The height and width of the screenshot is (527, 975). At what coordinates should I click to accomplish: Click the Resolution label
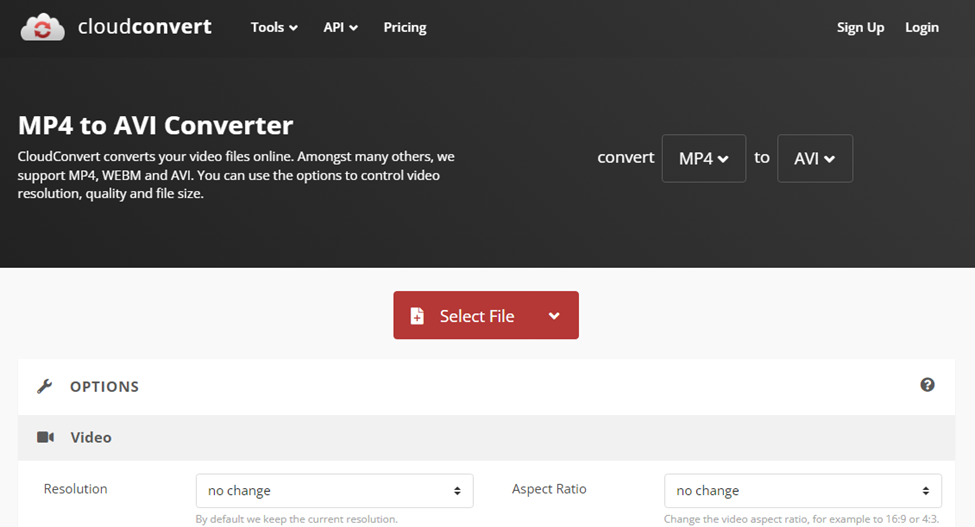pyautogui.click(x=75, y=489)
